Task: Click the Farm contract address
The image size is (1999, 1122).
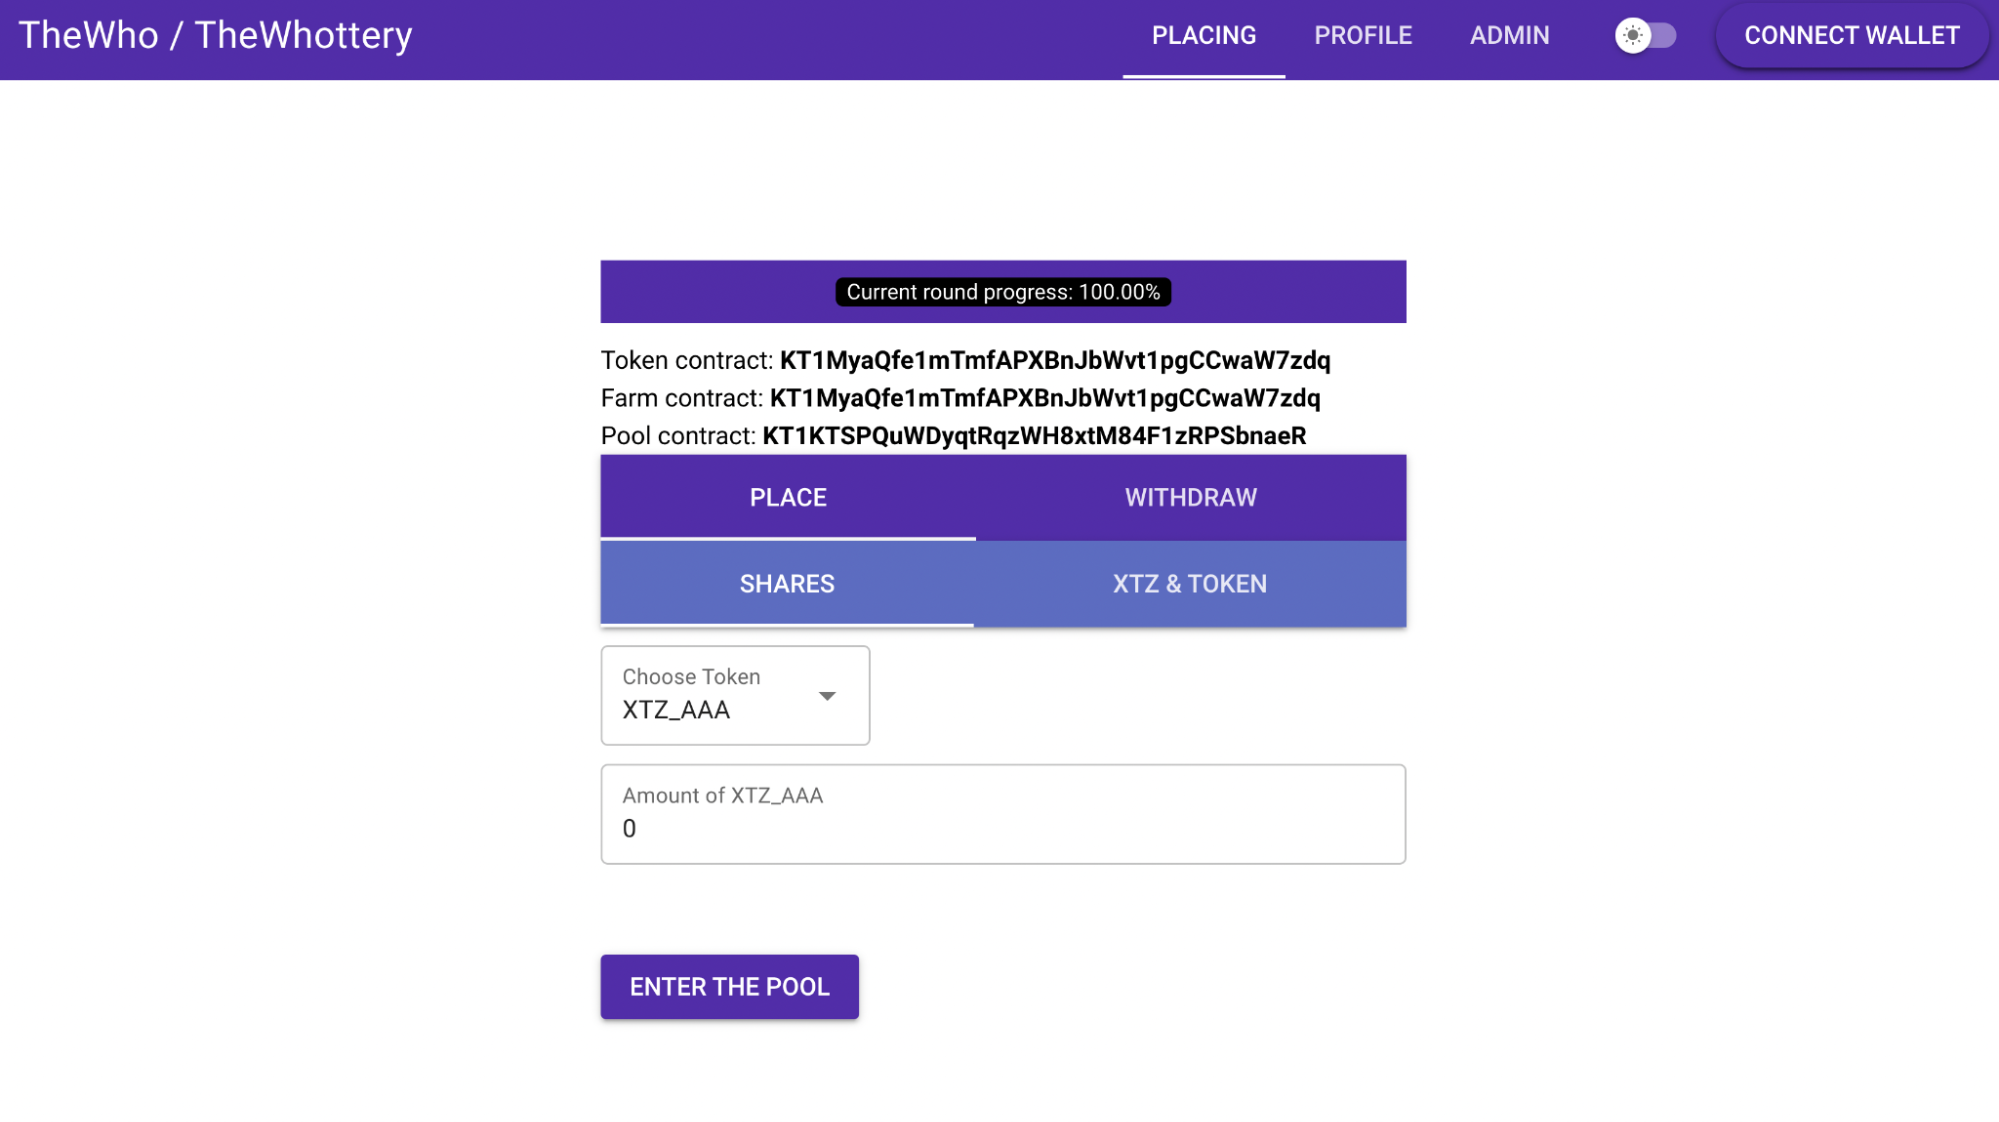Action: (x=1045, y=398)
